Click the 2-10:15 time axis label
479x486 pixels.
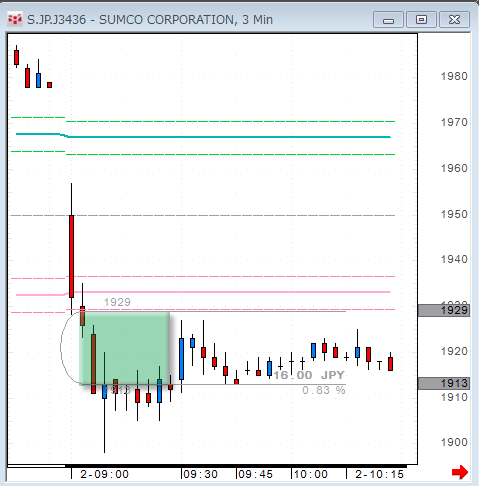[x=379, y=474]
